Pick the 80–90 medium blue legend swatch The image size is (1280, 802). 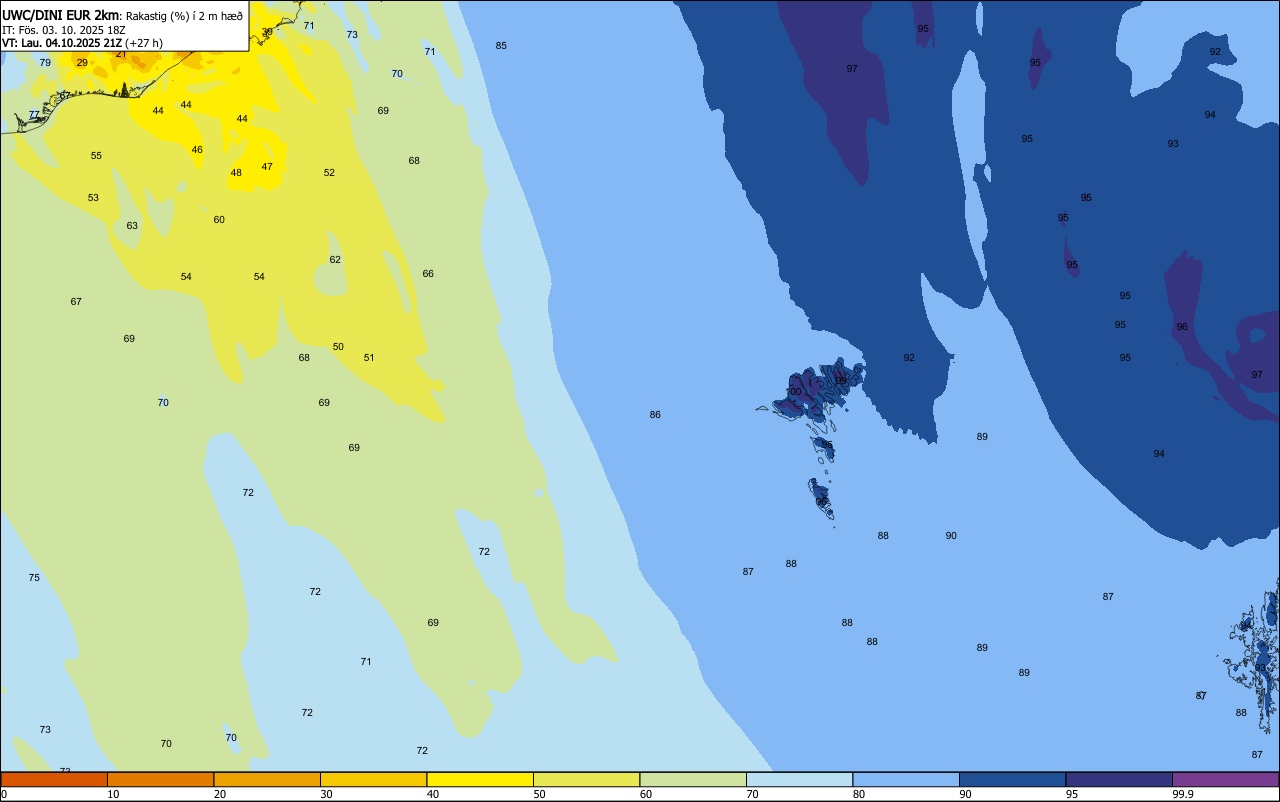(906, 779)
